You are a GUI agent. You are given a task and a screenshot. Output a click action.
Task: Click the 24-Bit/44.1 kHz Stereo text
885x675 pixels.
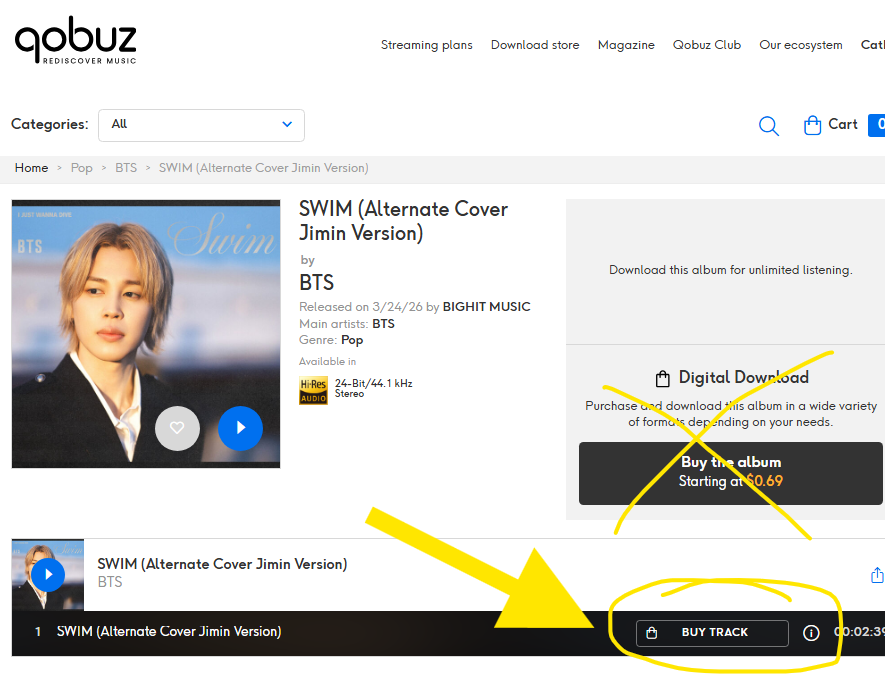pyautogui.click(x=373, y=388)
